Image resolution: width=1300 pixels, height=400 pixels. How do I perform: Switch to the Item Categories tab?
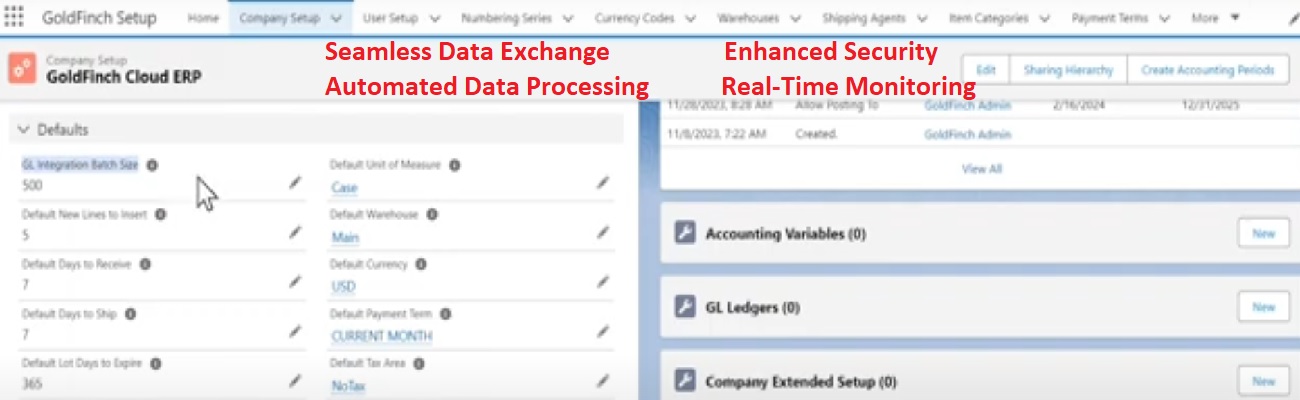click(x=987, y=18)
